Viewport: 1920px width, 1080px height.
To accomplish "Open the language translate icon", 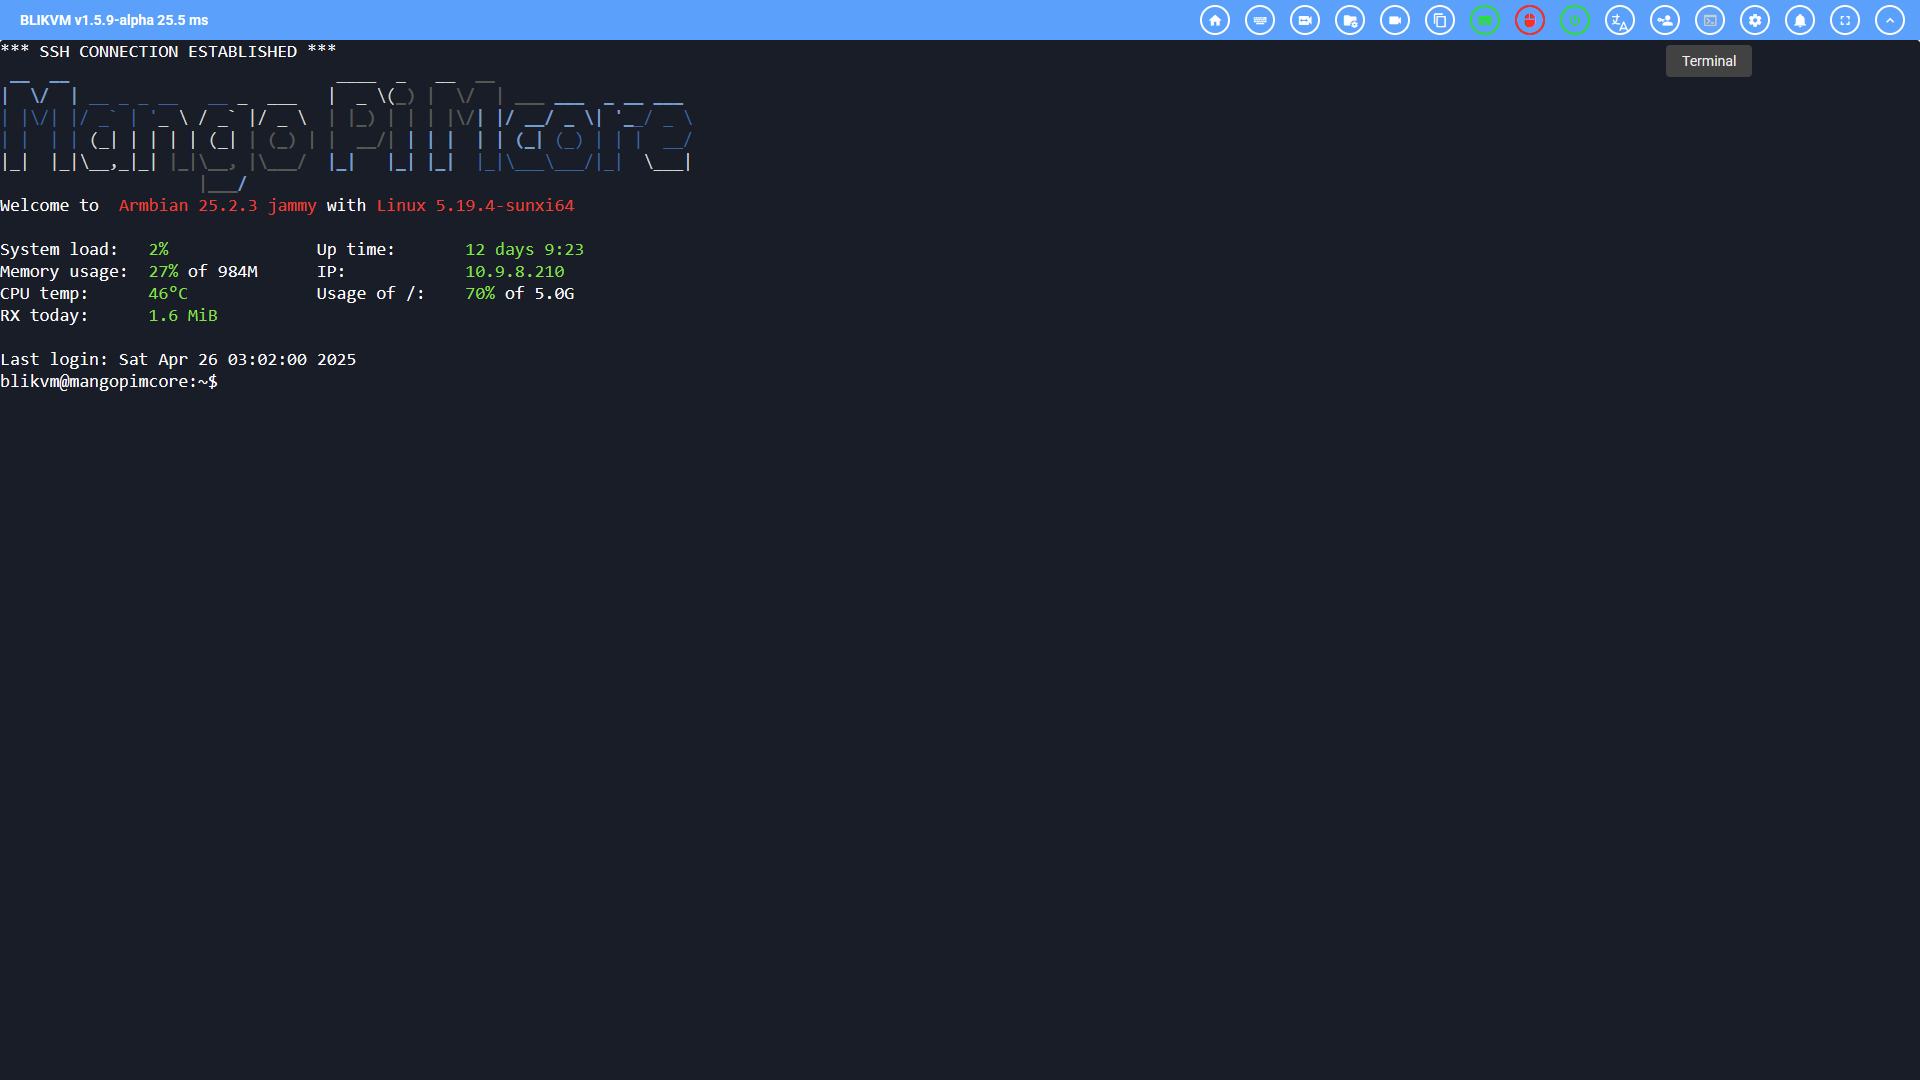I will tap(1620, 20).
